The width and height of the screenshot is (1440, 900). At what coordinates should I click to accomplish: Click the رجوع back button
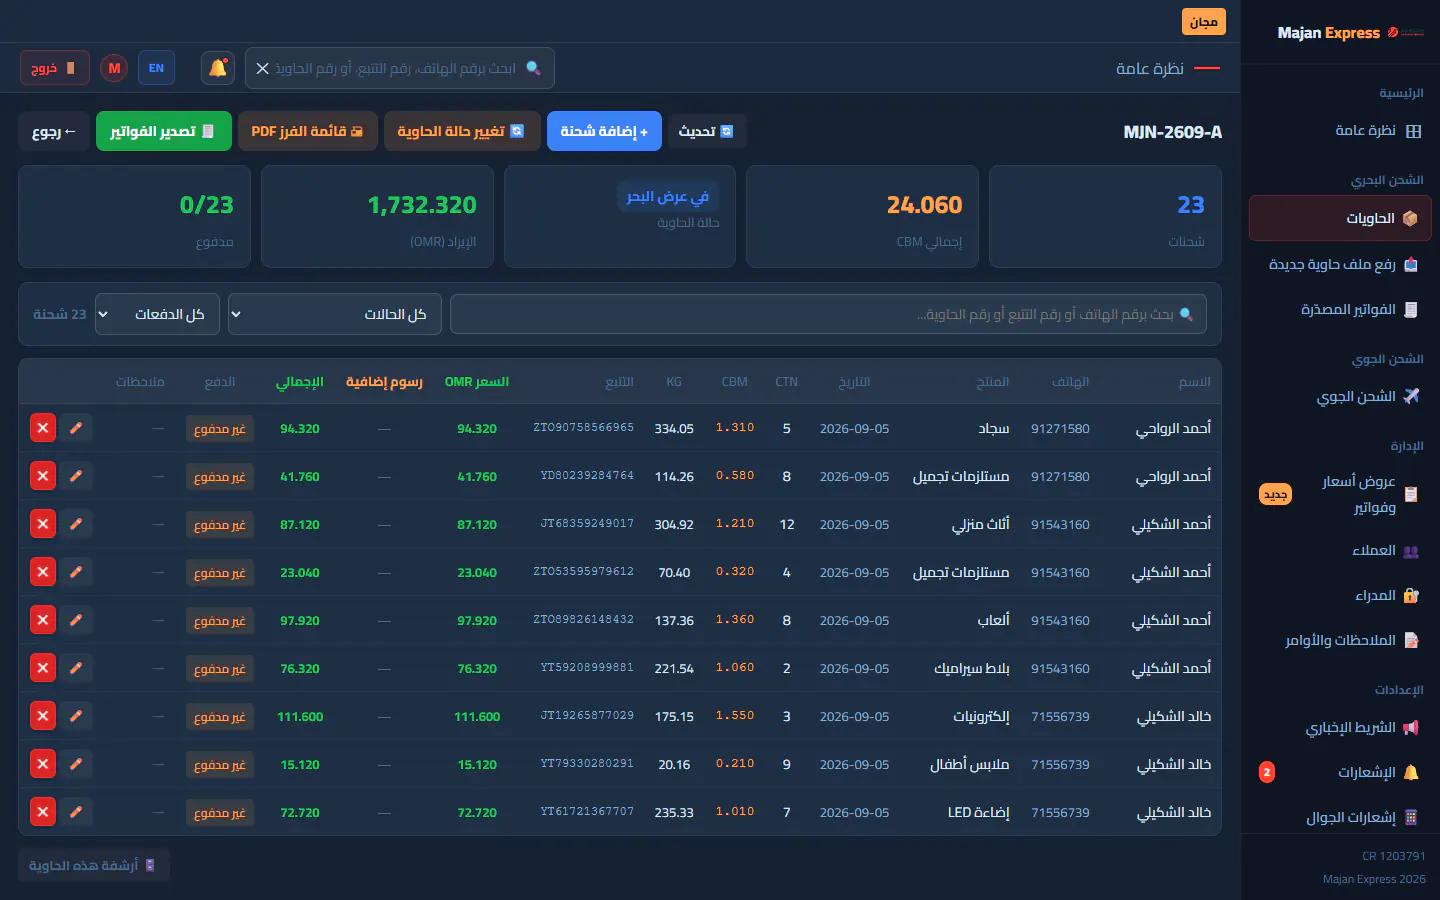pos(54,131)
